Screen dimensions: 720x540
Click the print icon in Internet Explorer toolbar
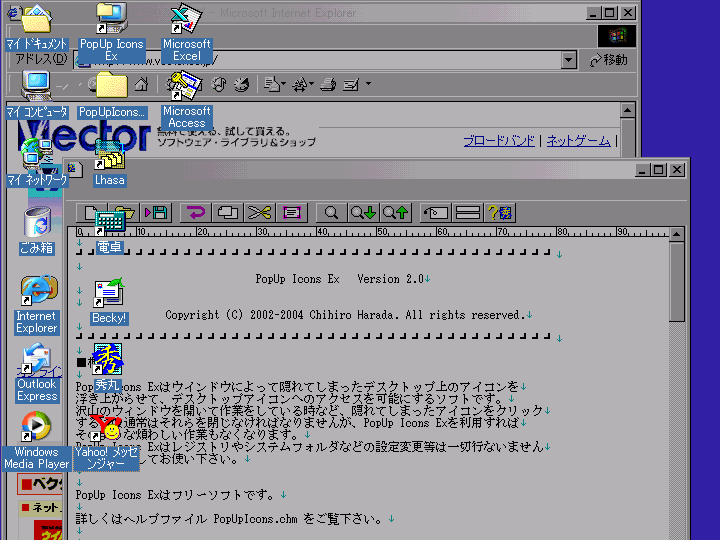point(328,84)
